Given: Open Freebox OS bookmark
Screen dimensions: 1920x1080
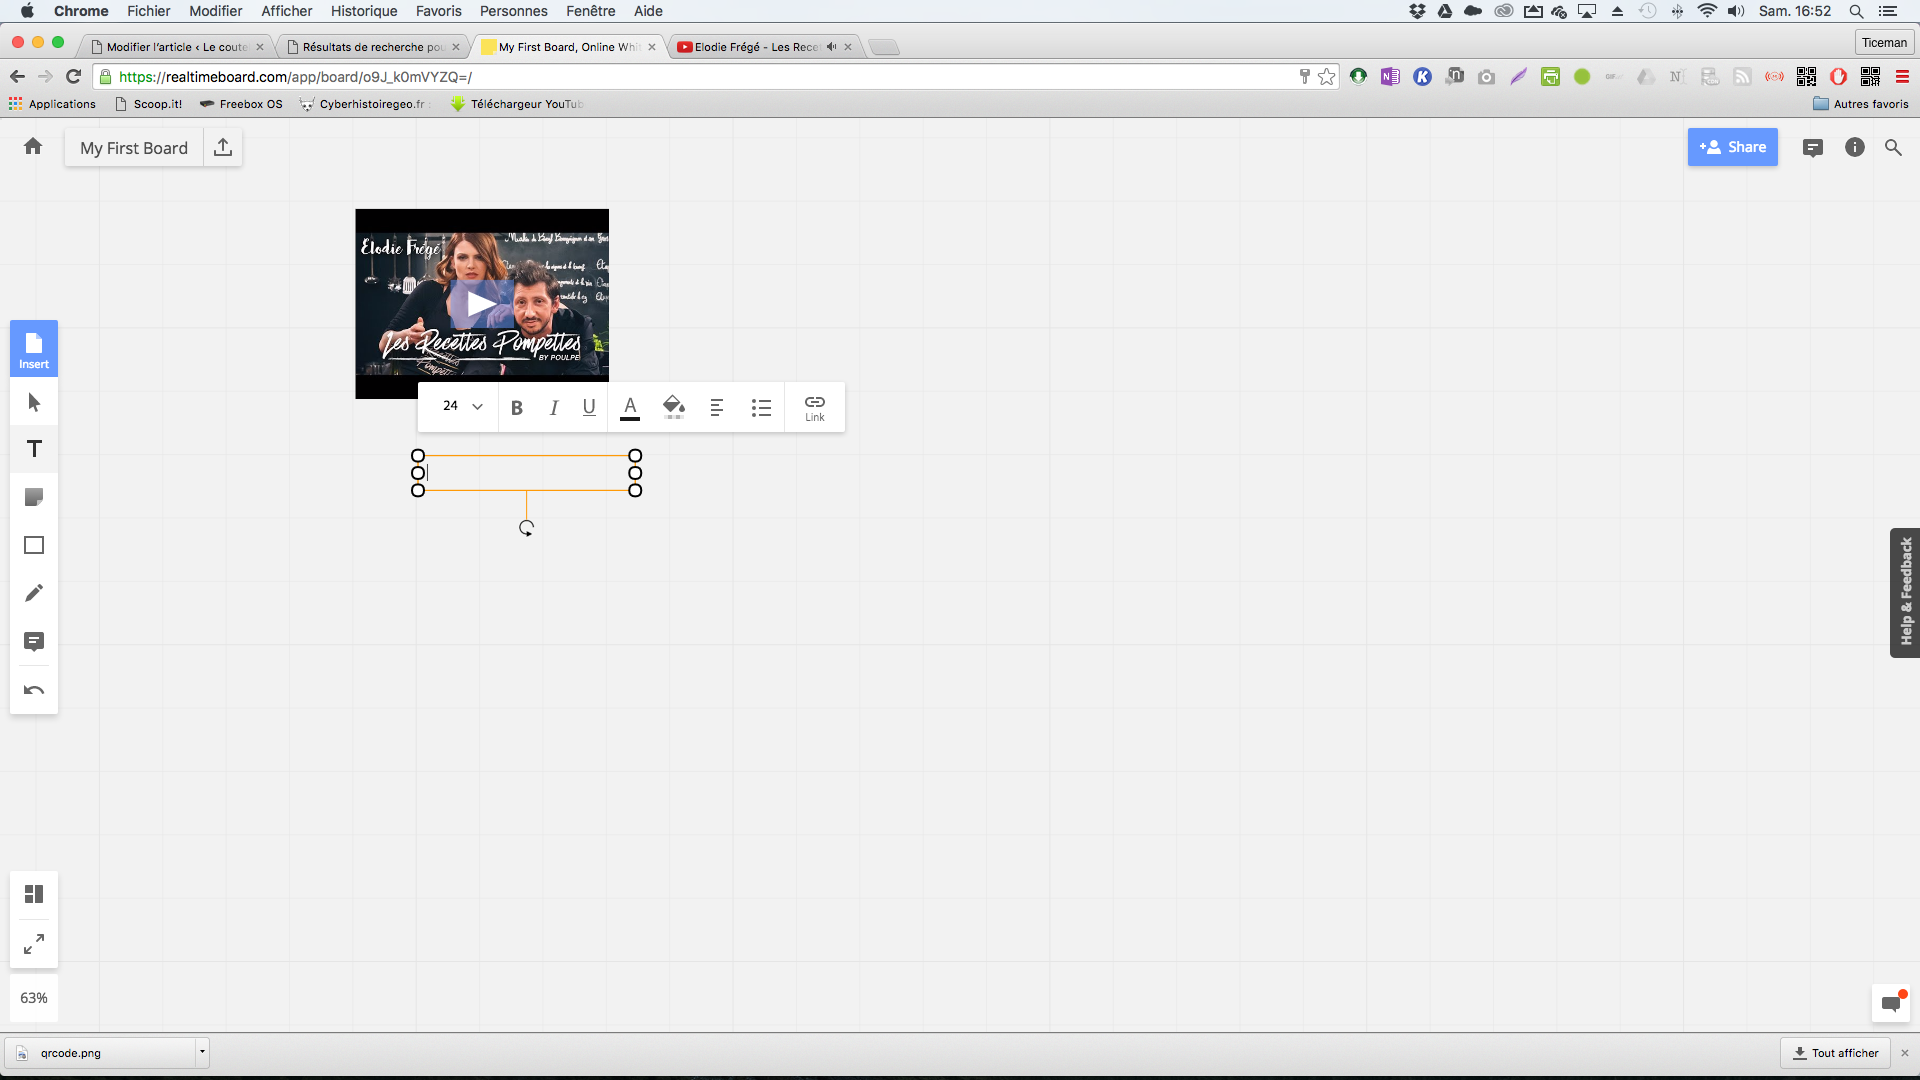Looking at the screenshot, I should point(241,104).
